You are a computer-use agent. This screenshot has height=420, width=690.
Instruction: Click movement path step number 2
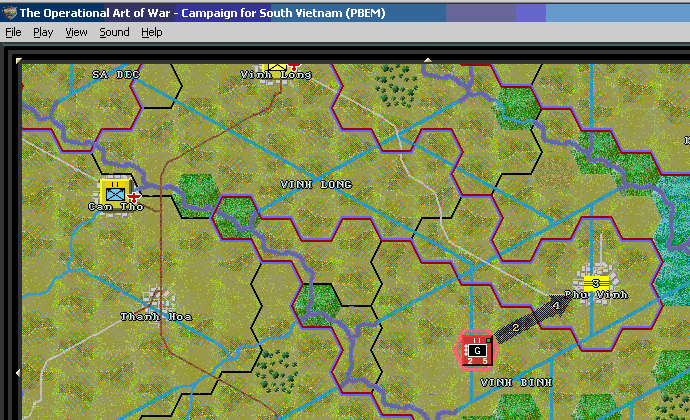(x=515, y=328)
